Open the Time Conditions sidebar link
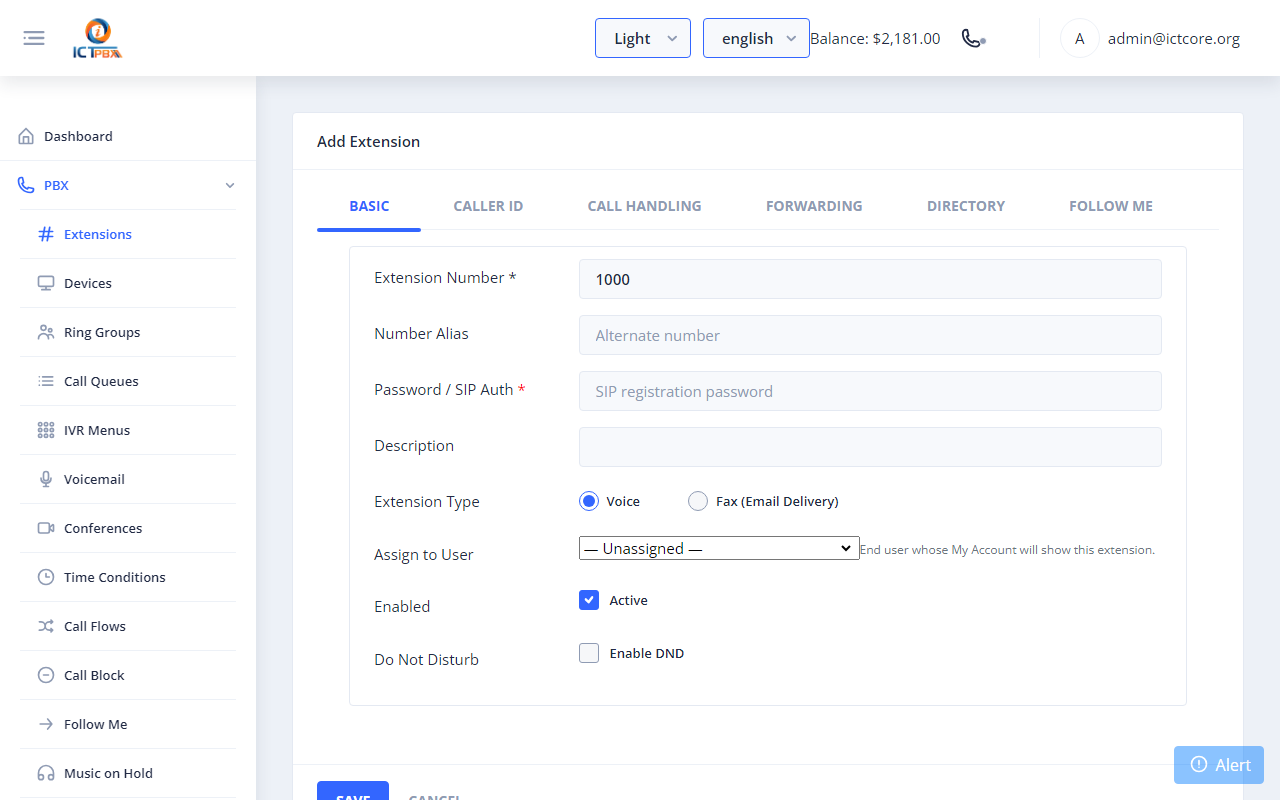The height and width of the screenshot is (800, 1280). (128, 577)
